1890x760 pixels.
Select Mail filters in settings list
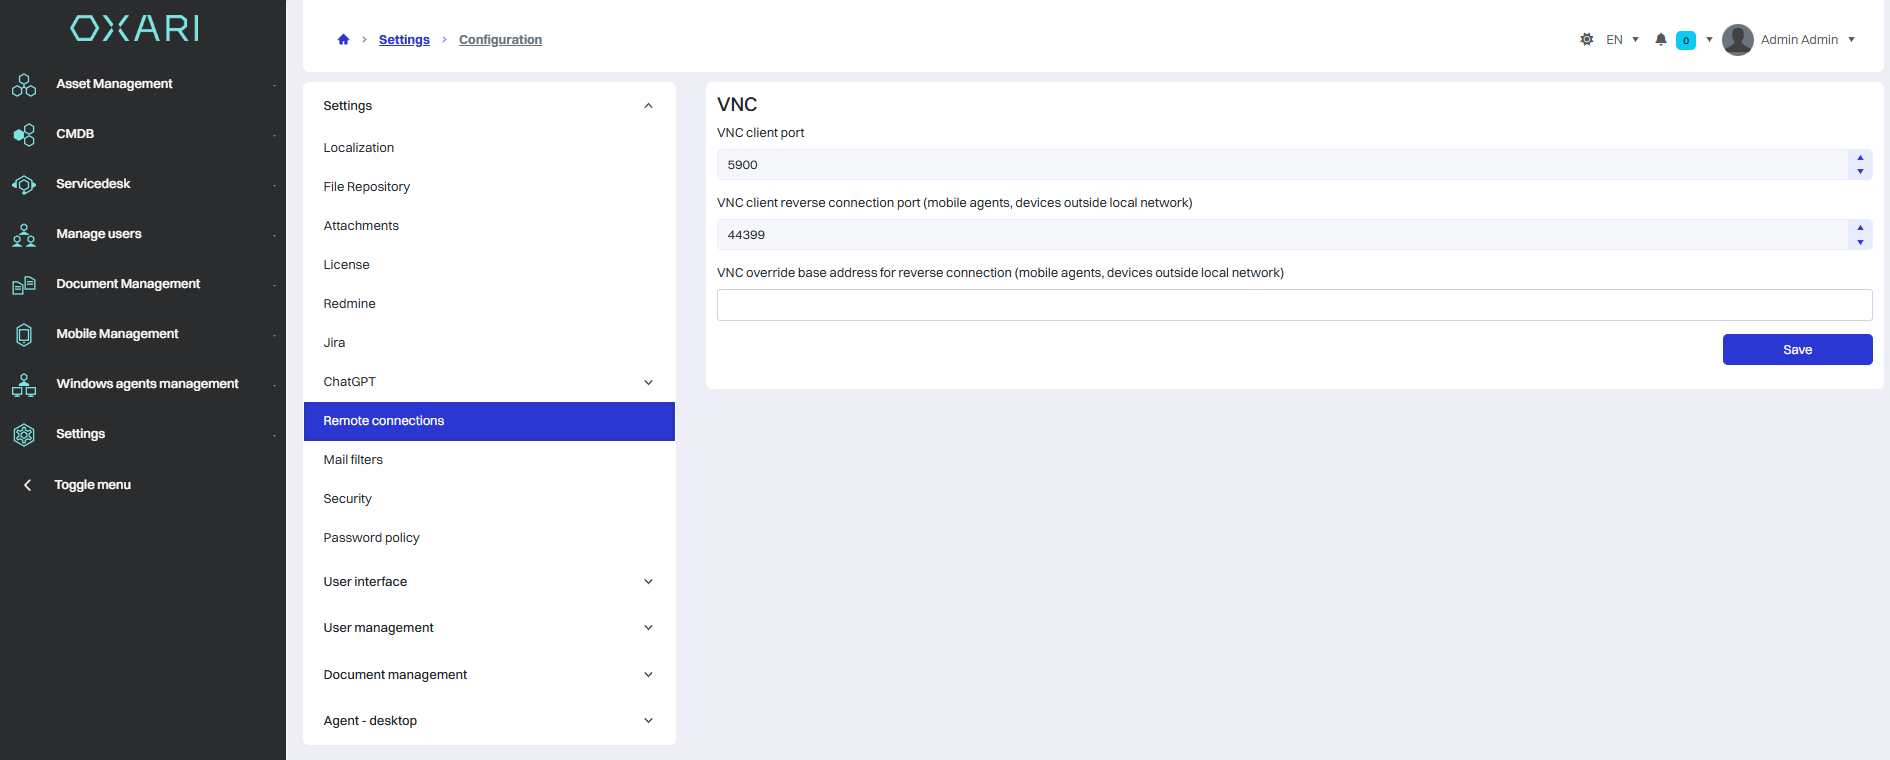353,460
